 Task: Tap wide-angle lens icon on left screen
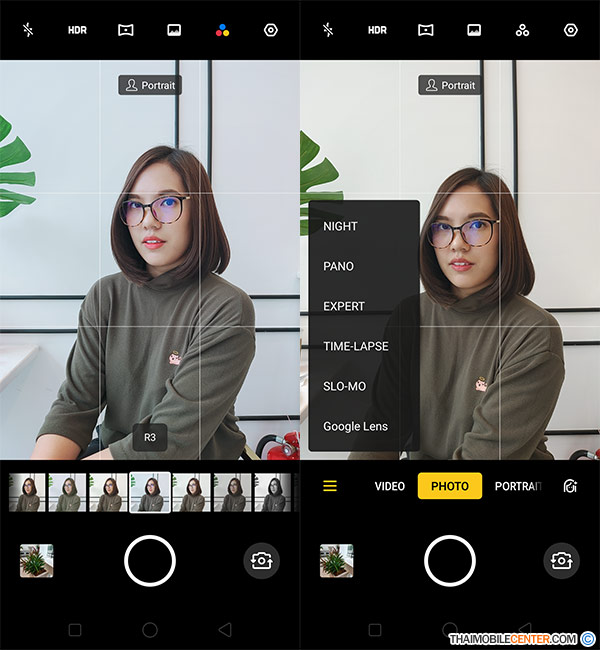[126, 30]
